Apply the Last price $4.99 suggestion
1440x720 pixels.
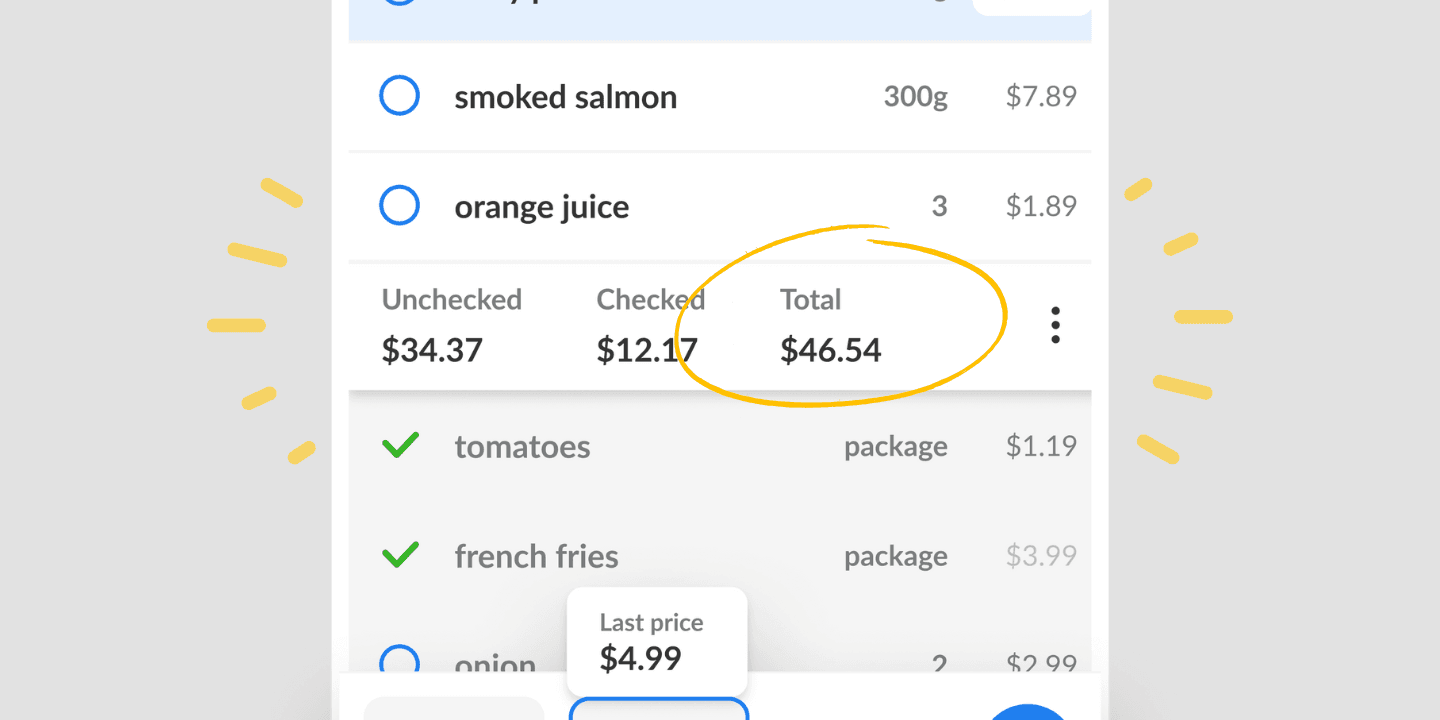point(656,642)
